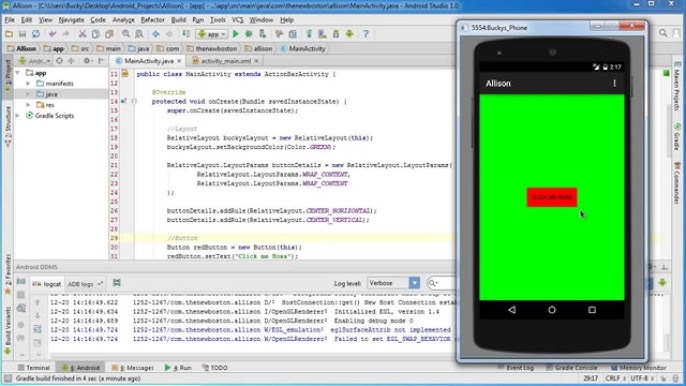
Task: Open the ADB logs tab
Action: click(x=85, y=284)
